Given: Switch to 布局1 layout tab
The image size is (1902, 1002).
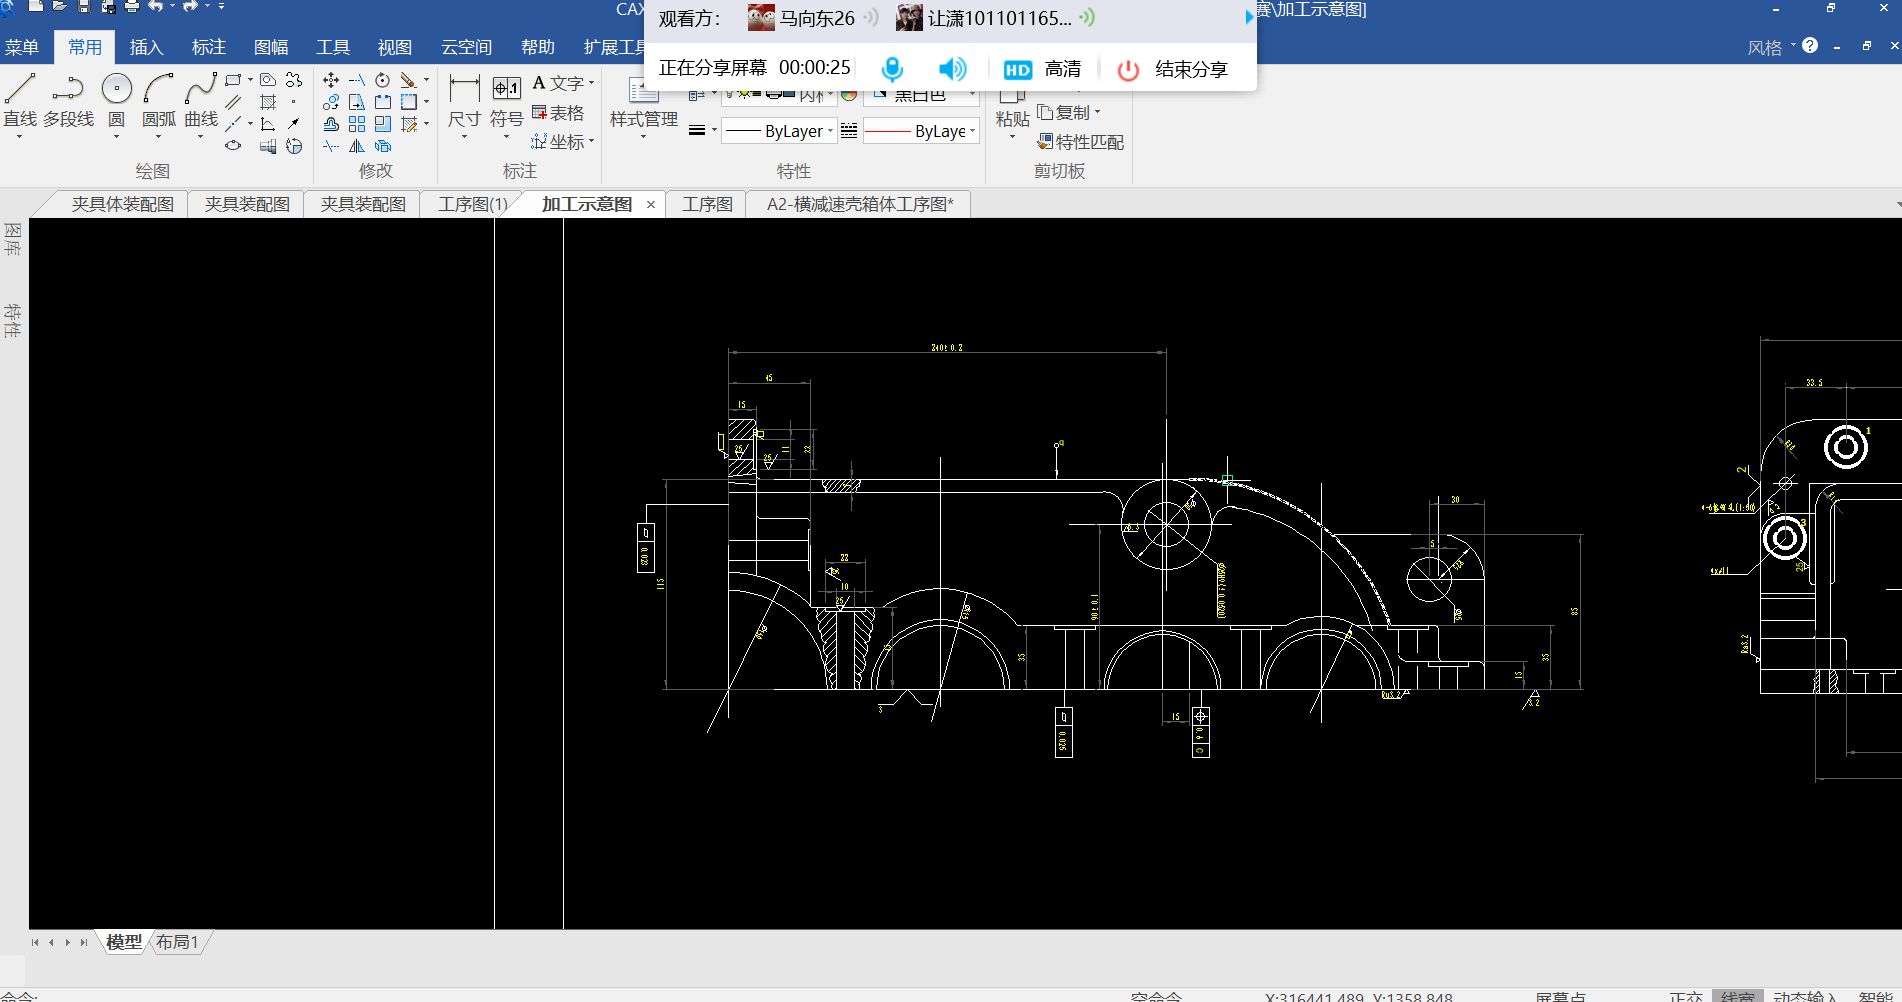Looking at the screenshot, I should [177, 942].
